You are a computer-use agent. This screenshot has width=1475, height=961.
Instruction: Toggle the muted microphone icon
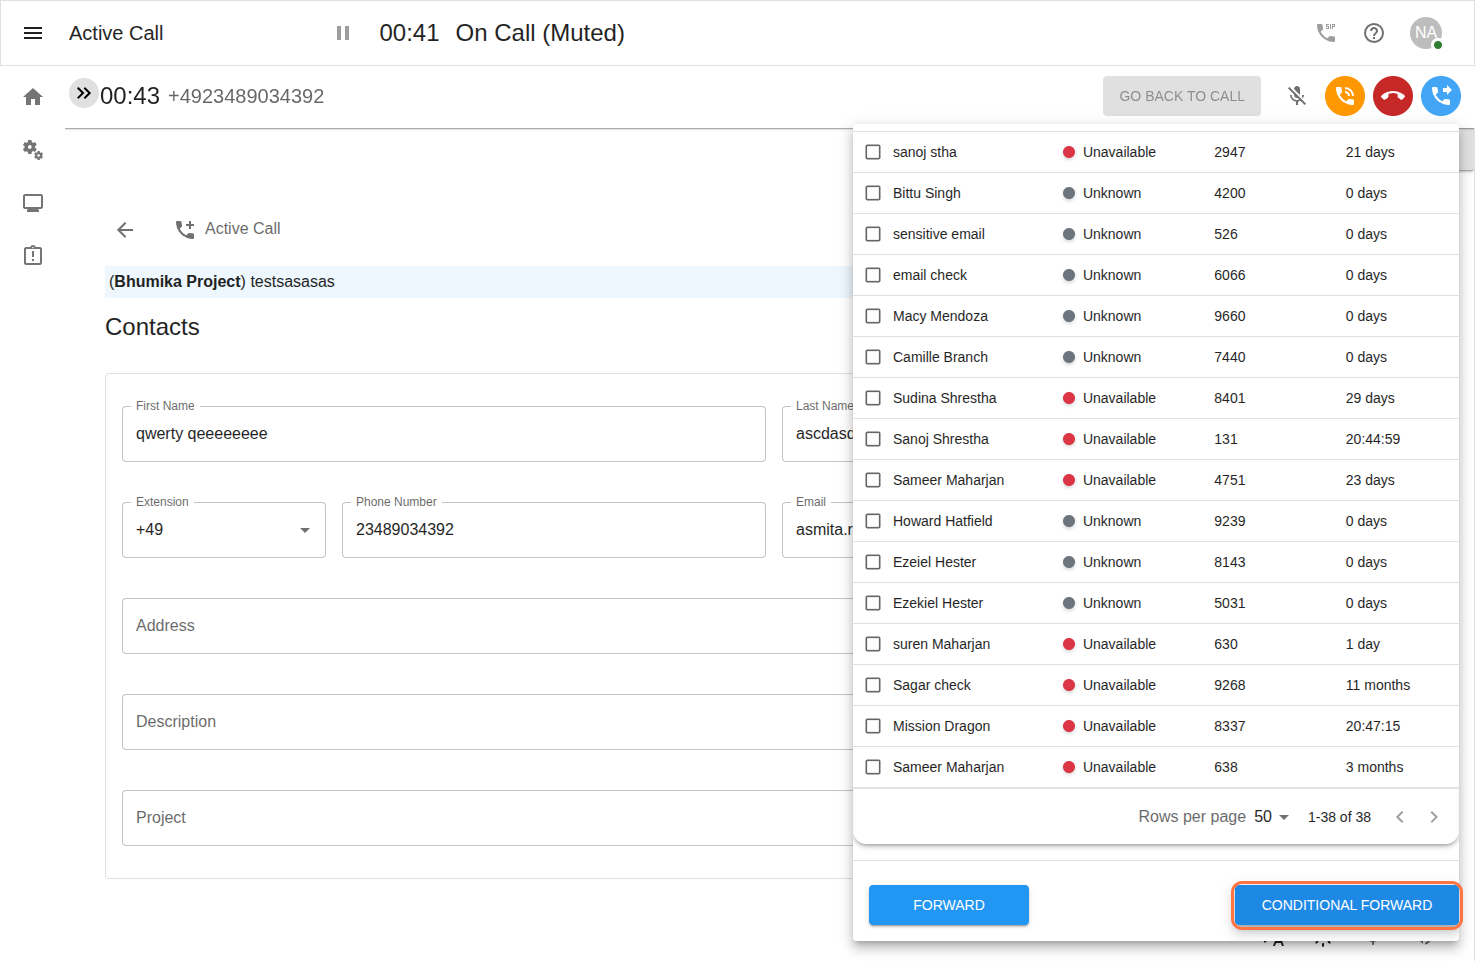click(1297, 96)
